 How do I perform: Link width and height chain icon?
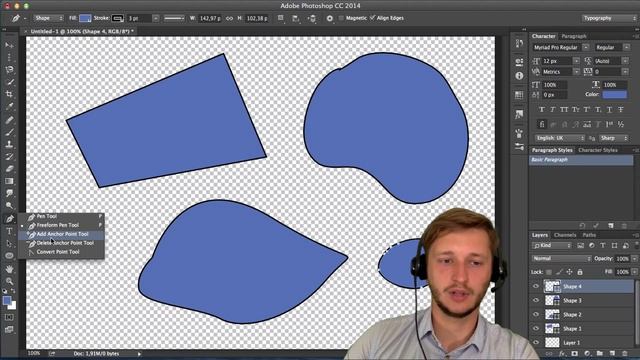tap(229, 18)
